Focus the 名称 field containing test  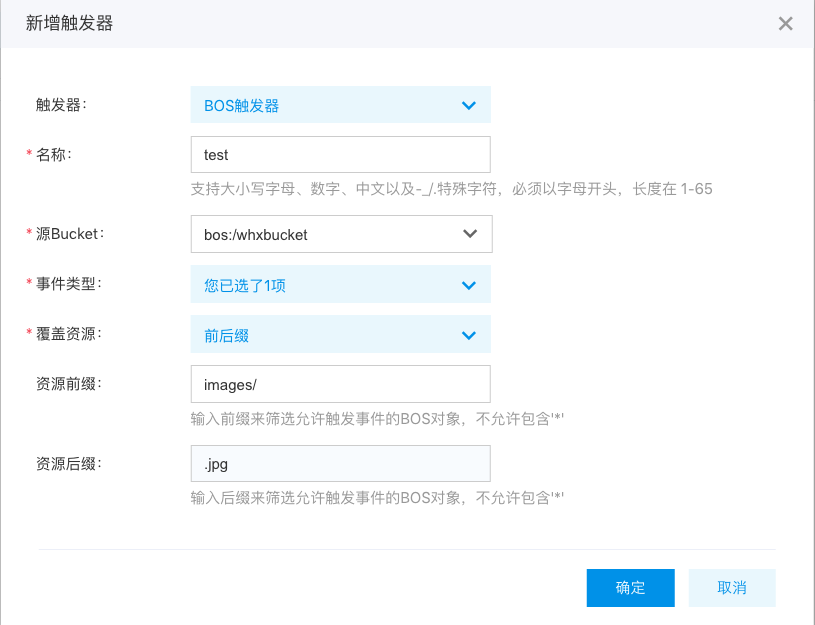340,154
